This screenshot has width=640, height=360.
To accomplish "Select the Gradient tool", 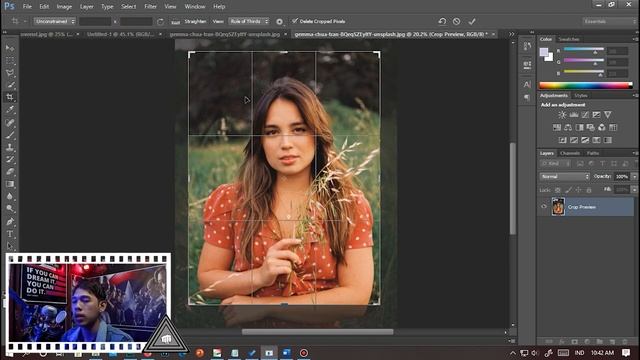I will click(x=10, y=184).
